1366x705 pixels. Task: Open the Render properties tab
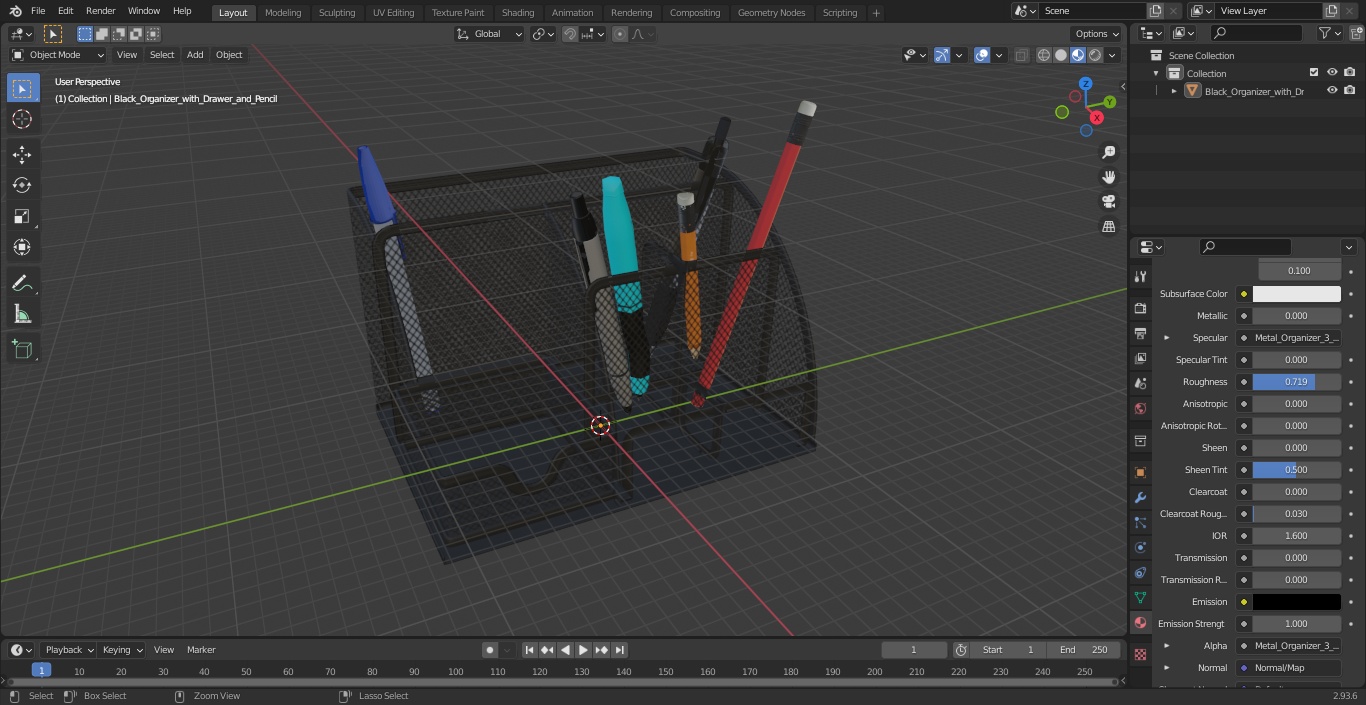pos(1140,308)
